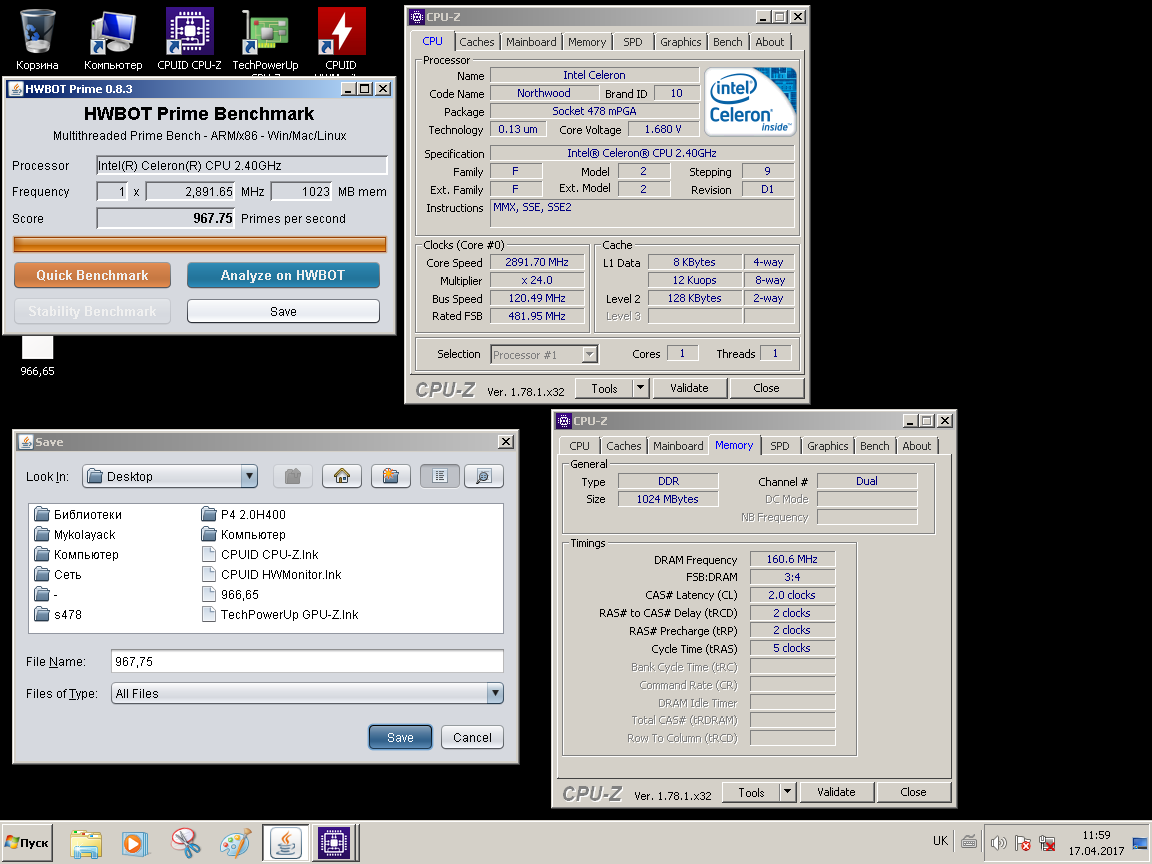1152x864 pixels.
Task: Open the Snipping Tool from the taskbar
Action: 185,843
